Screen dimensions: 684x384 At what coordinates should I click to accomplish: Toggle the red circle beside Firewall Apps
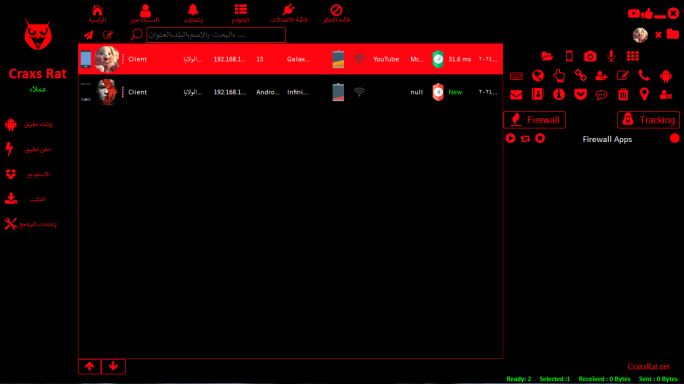pyautogui.click(x=674, y=139)
